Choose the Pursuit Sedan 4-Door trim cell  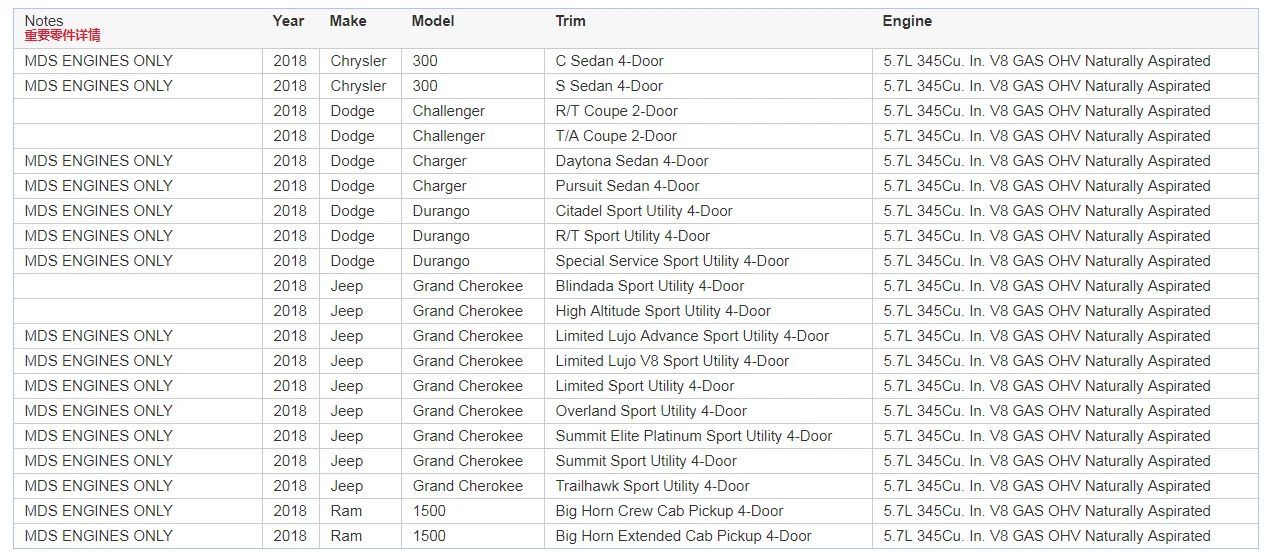click(x=627, y=186)
